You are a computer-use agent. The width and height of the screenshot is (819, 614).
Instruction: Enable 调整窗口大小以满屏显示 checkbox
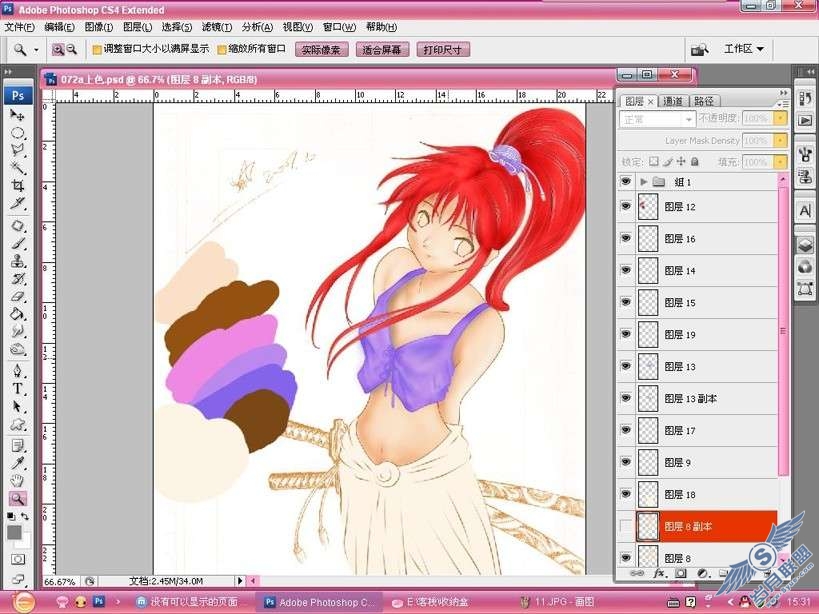(x=97, y=50)
